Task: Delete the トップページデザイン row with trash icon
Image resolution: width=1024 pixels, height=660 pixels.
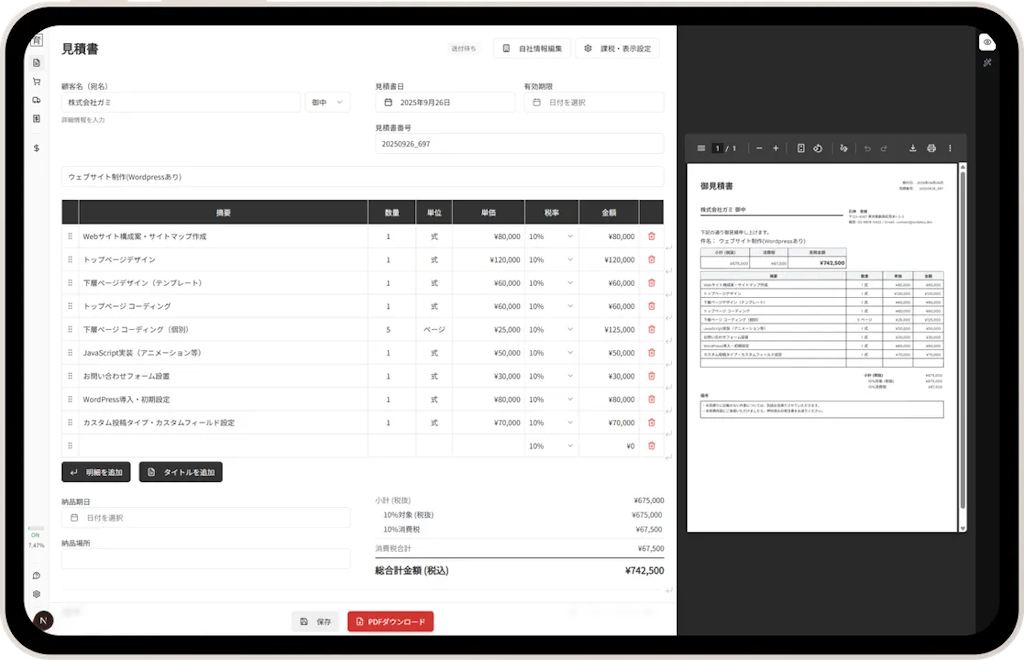Action: [x=652, y=260]
